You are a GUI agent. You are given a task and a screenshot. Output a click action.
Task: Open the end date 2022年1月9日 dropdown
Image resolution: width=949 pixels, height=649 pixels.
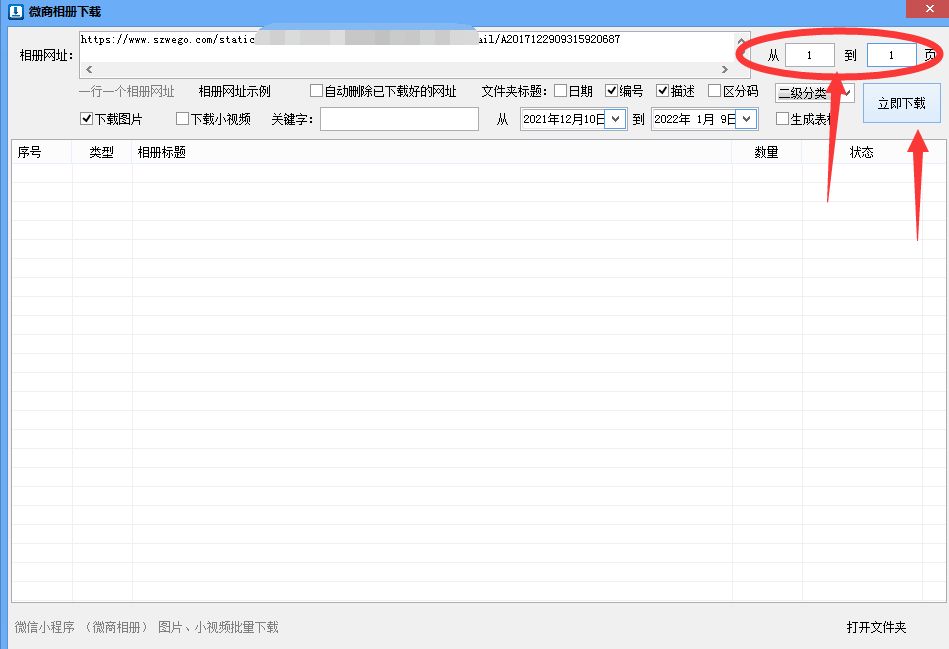click(746, 118)
